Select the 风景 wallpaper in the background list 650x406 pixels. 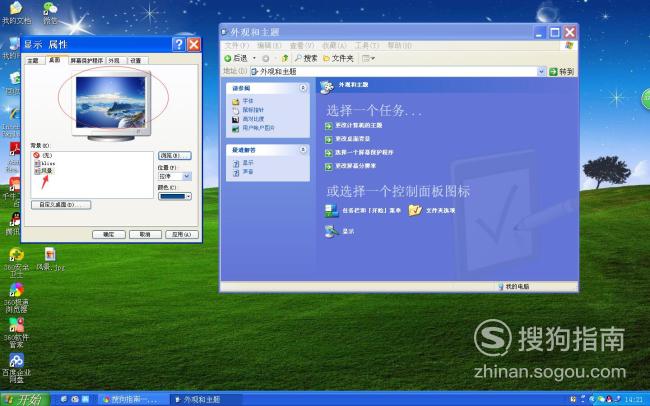(44, 171)
